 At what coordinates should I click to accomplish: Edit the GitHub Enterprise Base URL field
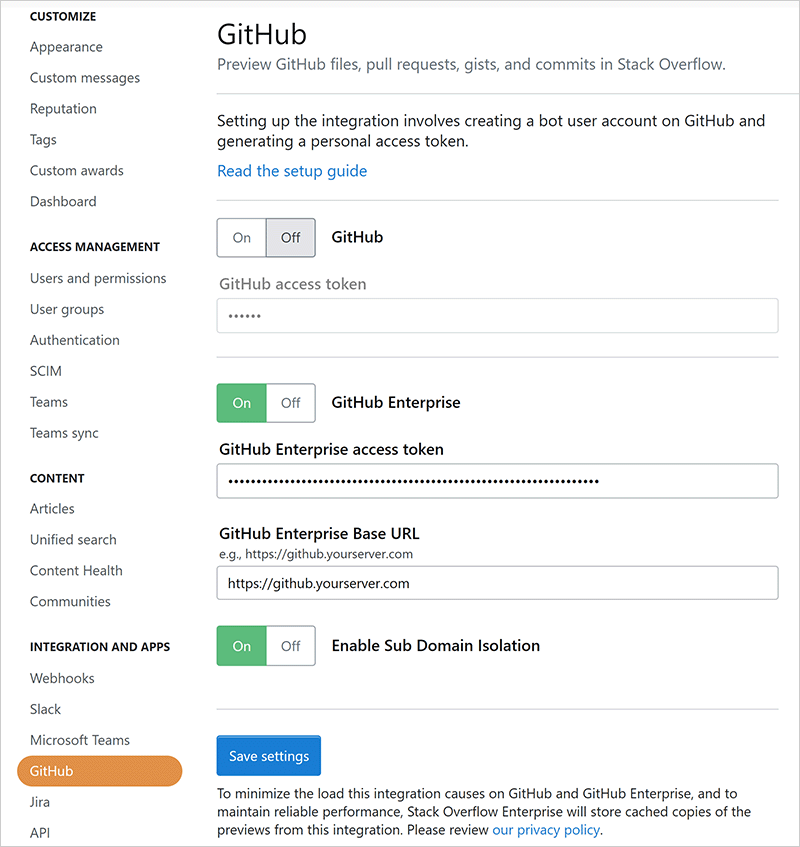tap(497, 583)
